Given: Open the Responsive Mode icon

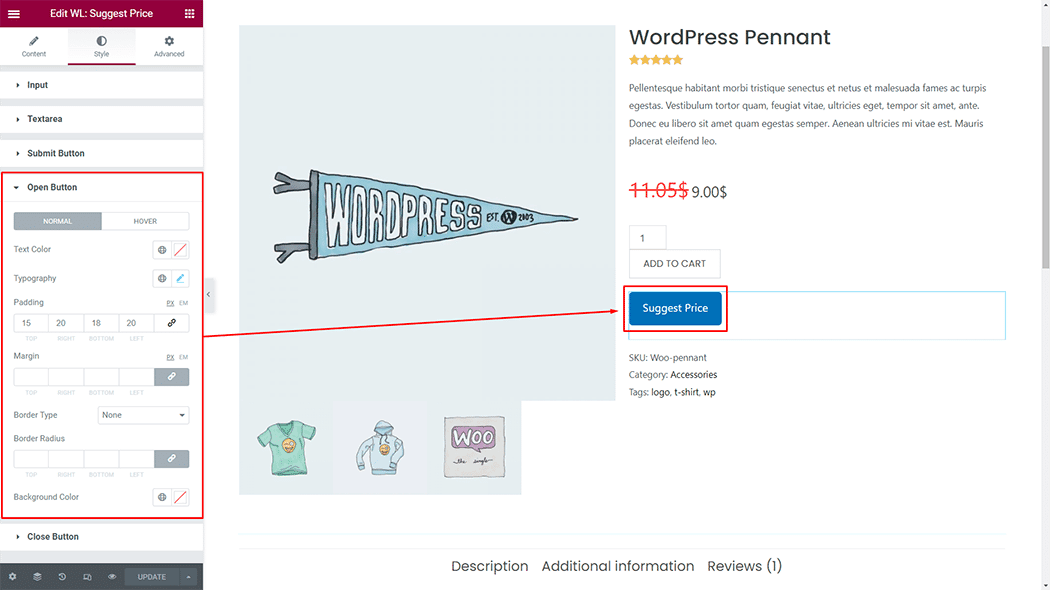Looking at the screenshot, I should point(87,577).
